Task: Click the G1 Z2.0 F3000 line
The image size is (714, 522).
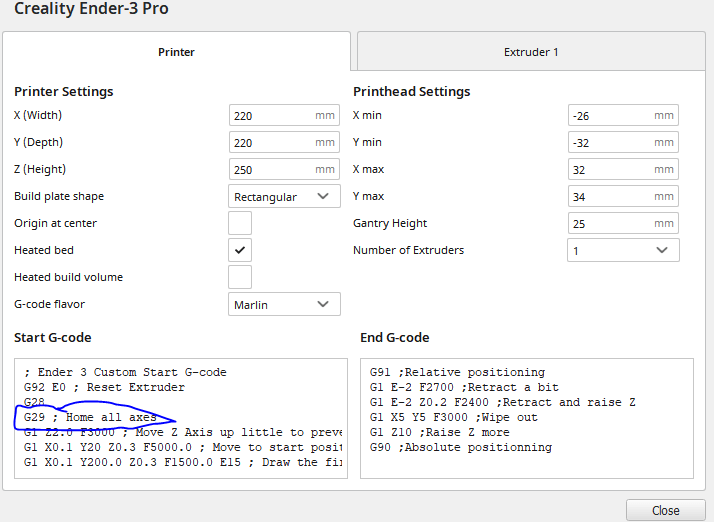Action: [182, 432]
